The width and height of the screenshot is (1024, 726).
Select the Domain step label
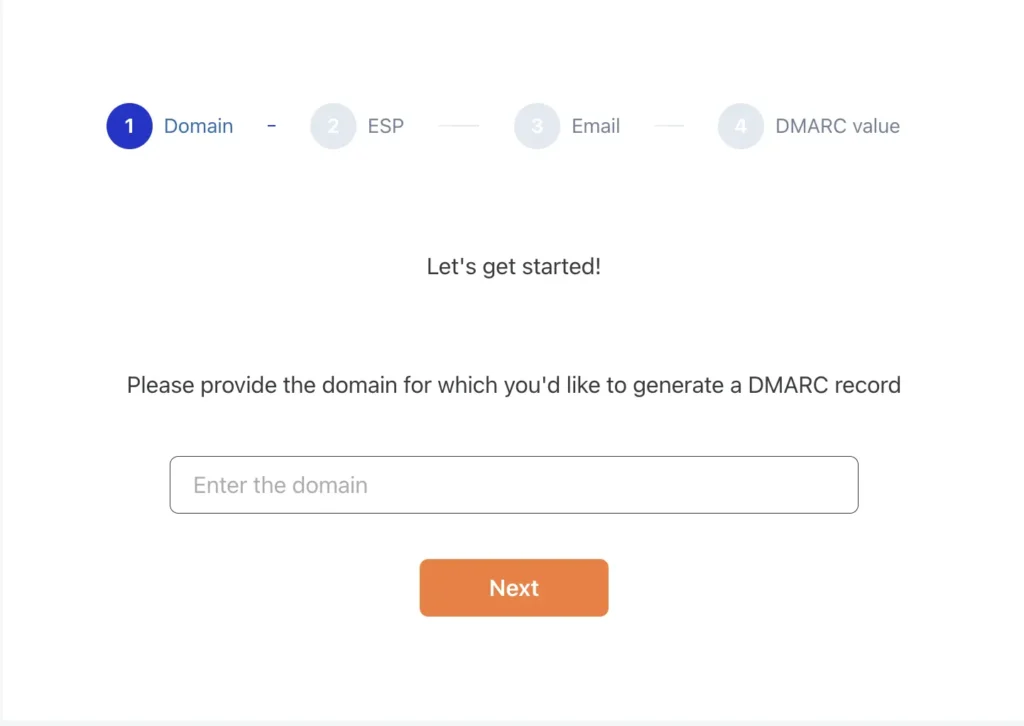click(x=198, y=126)
